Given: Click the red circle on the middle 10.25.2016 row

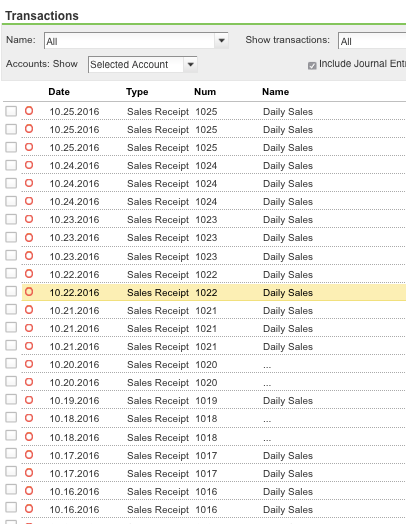Looking at the screenshot, I should tap(29, 129).
